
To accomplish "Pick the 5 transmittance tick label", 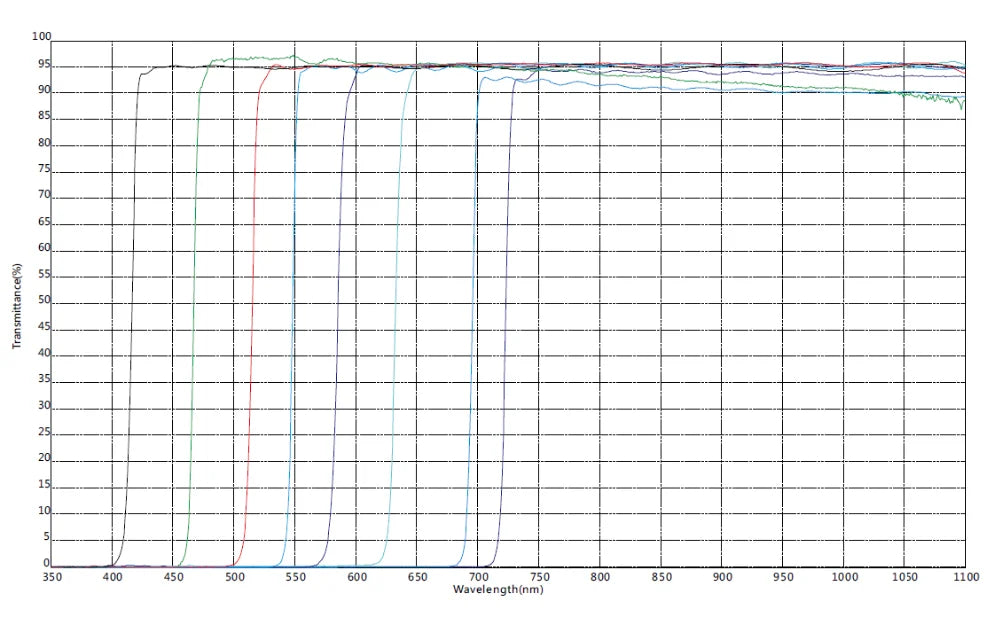I will click(x=47, y=537).
